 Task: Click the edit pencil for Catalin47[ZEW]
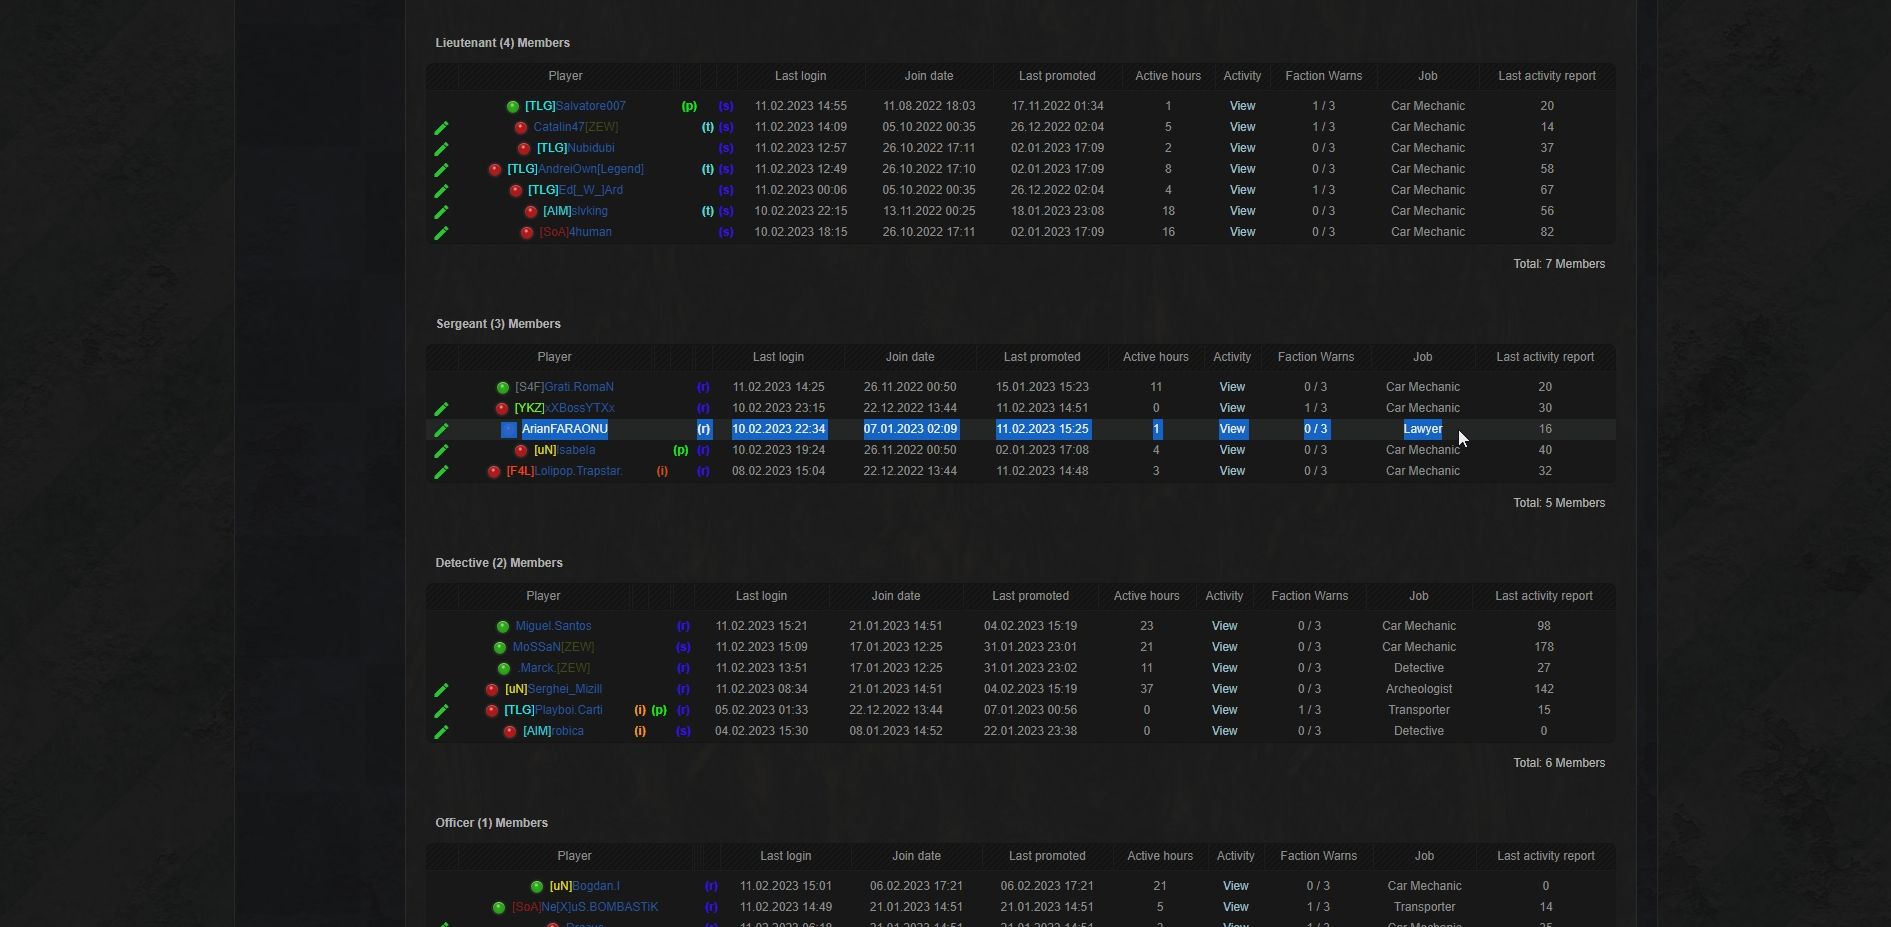[441, 128]
